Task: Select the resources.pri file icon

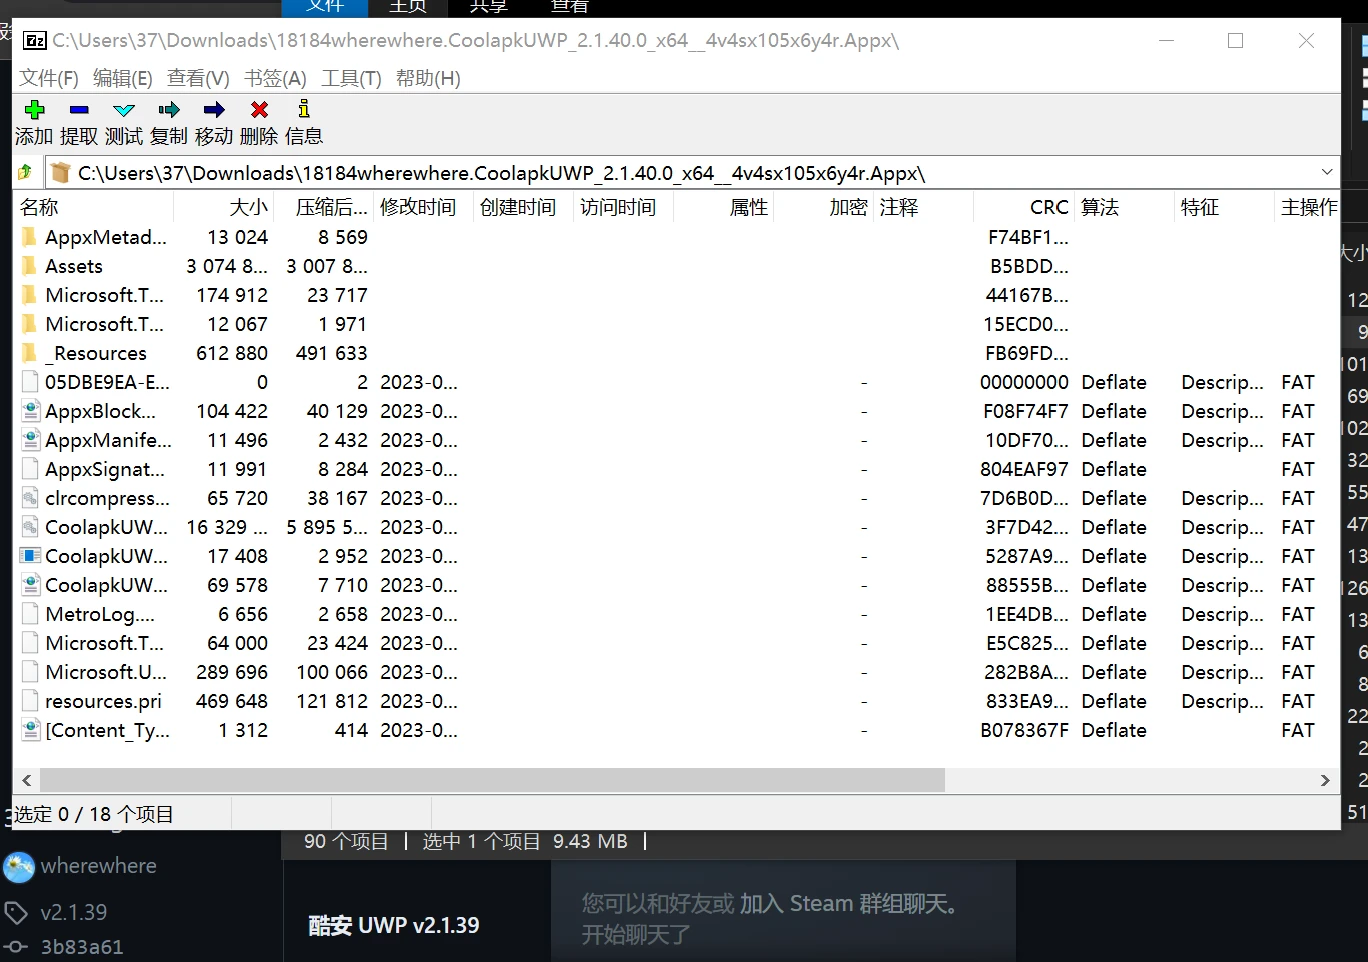Action: [x=30, y=701]
